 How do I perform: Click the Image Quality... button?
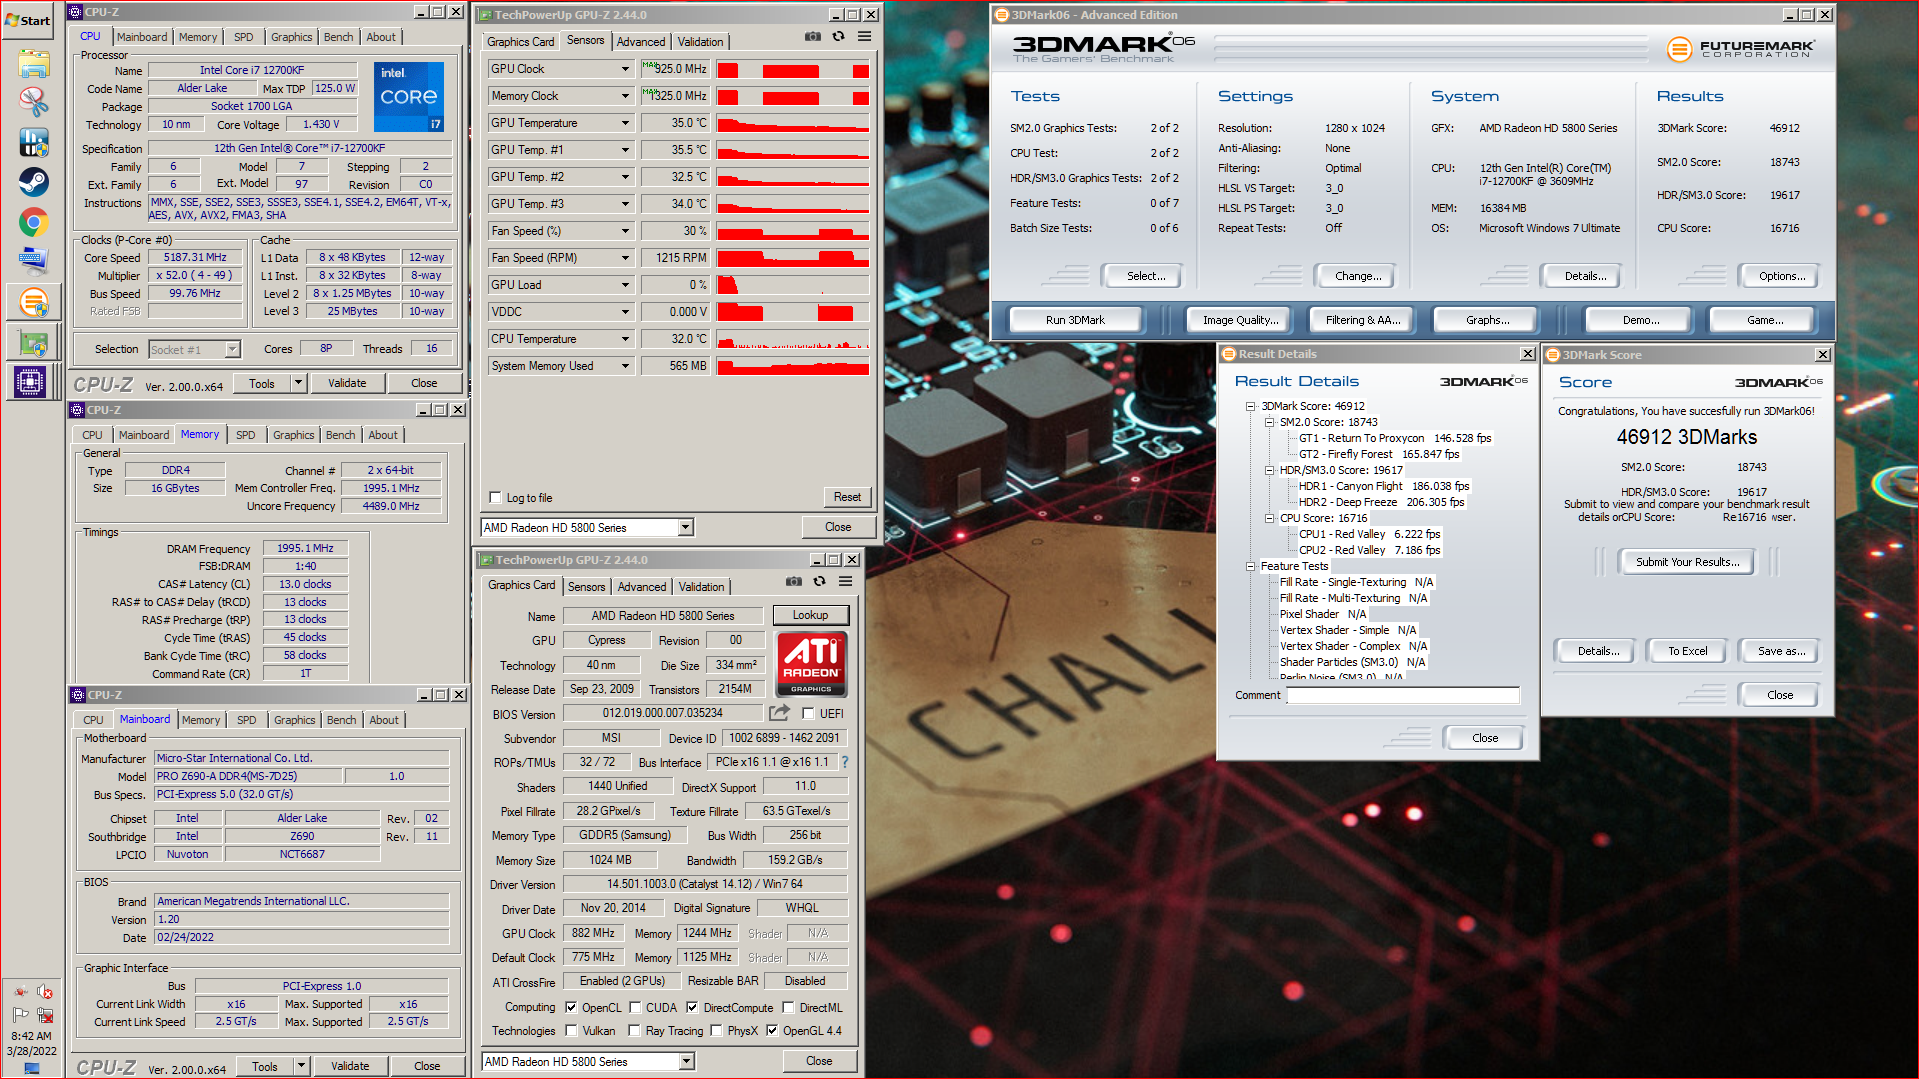[x=1240, y=320]
